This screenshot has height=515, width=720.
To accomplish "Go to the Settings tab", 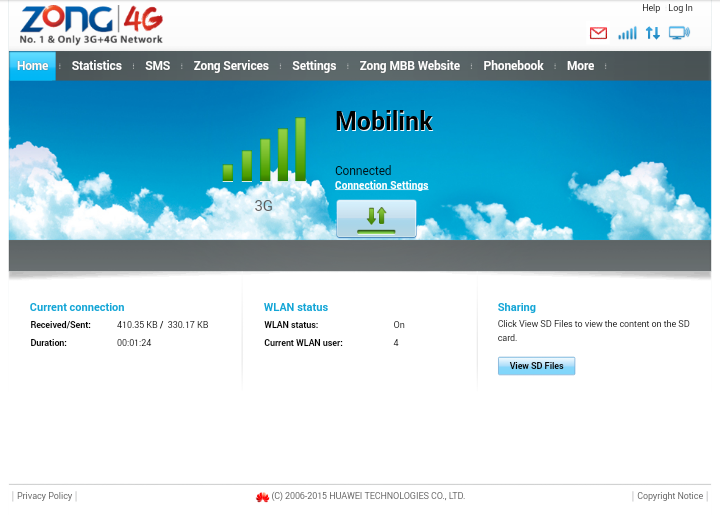I will tap(314, 66).
